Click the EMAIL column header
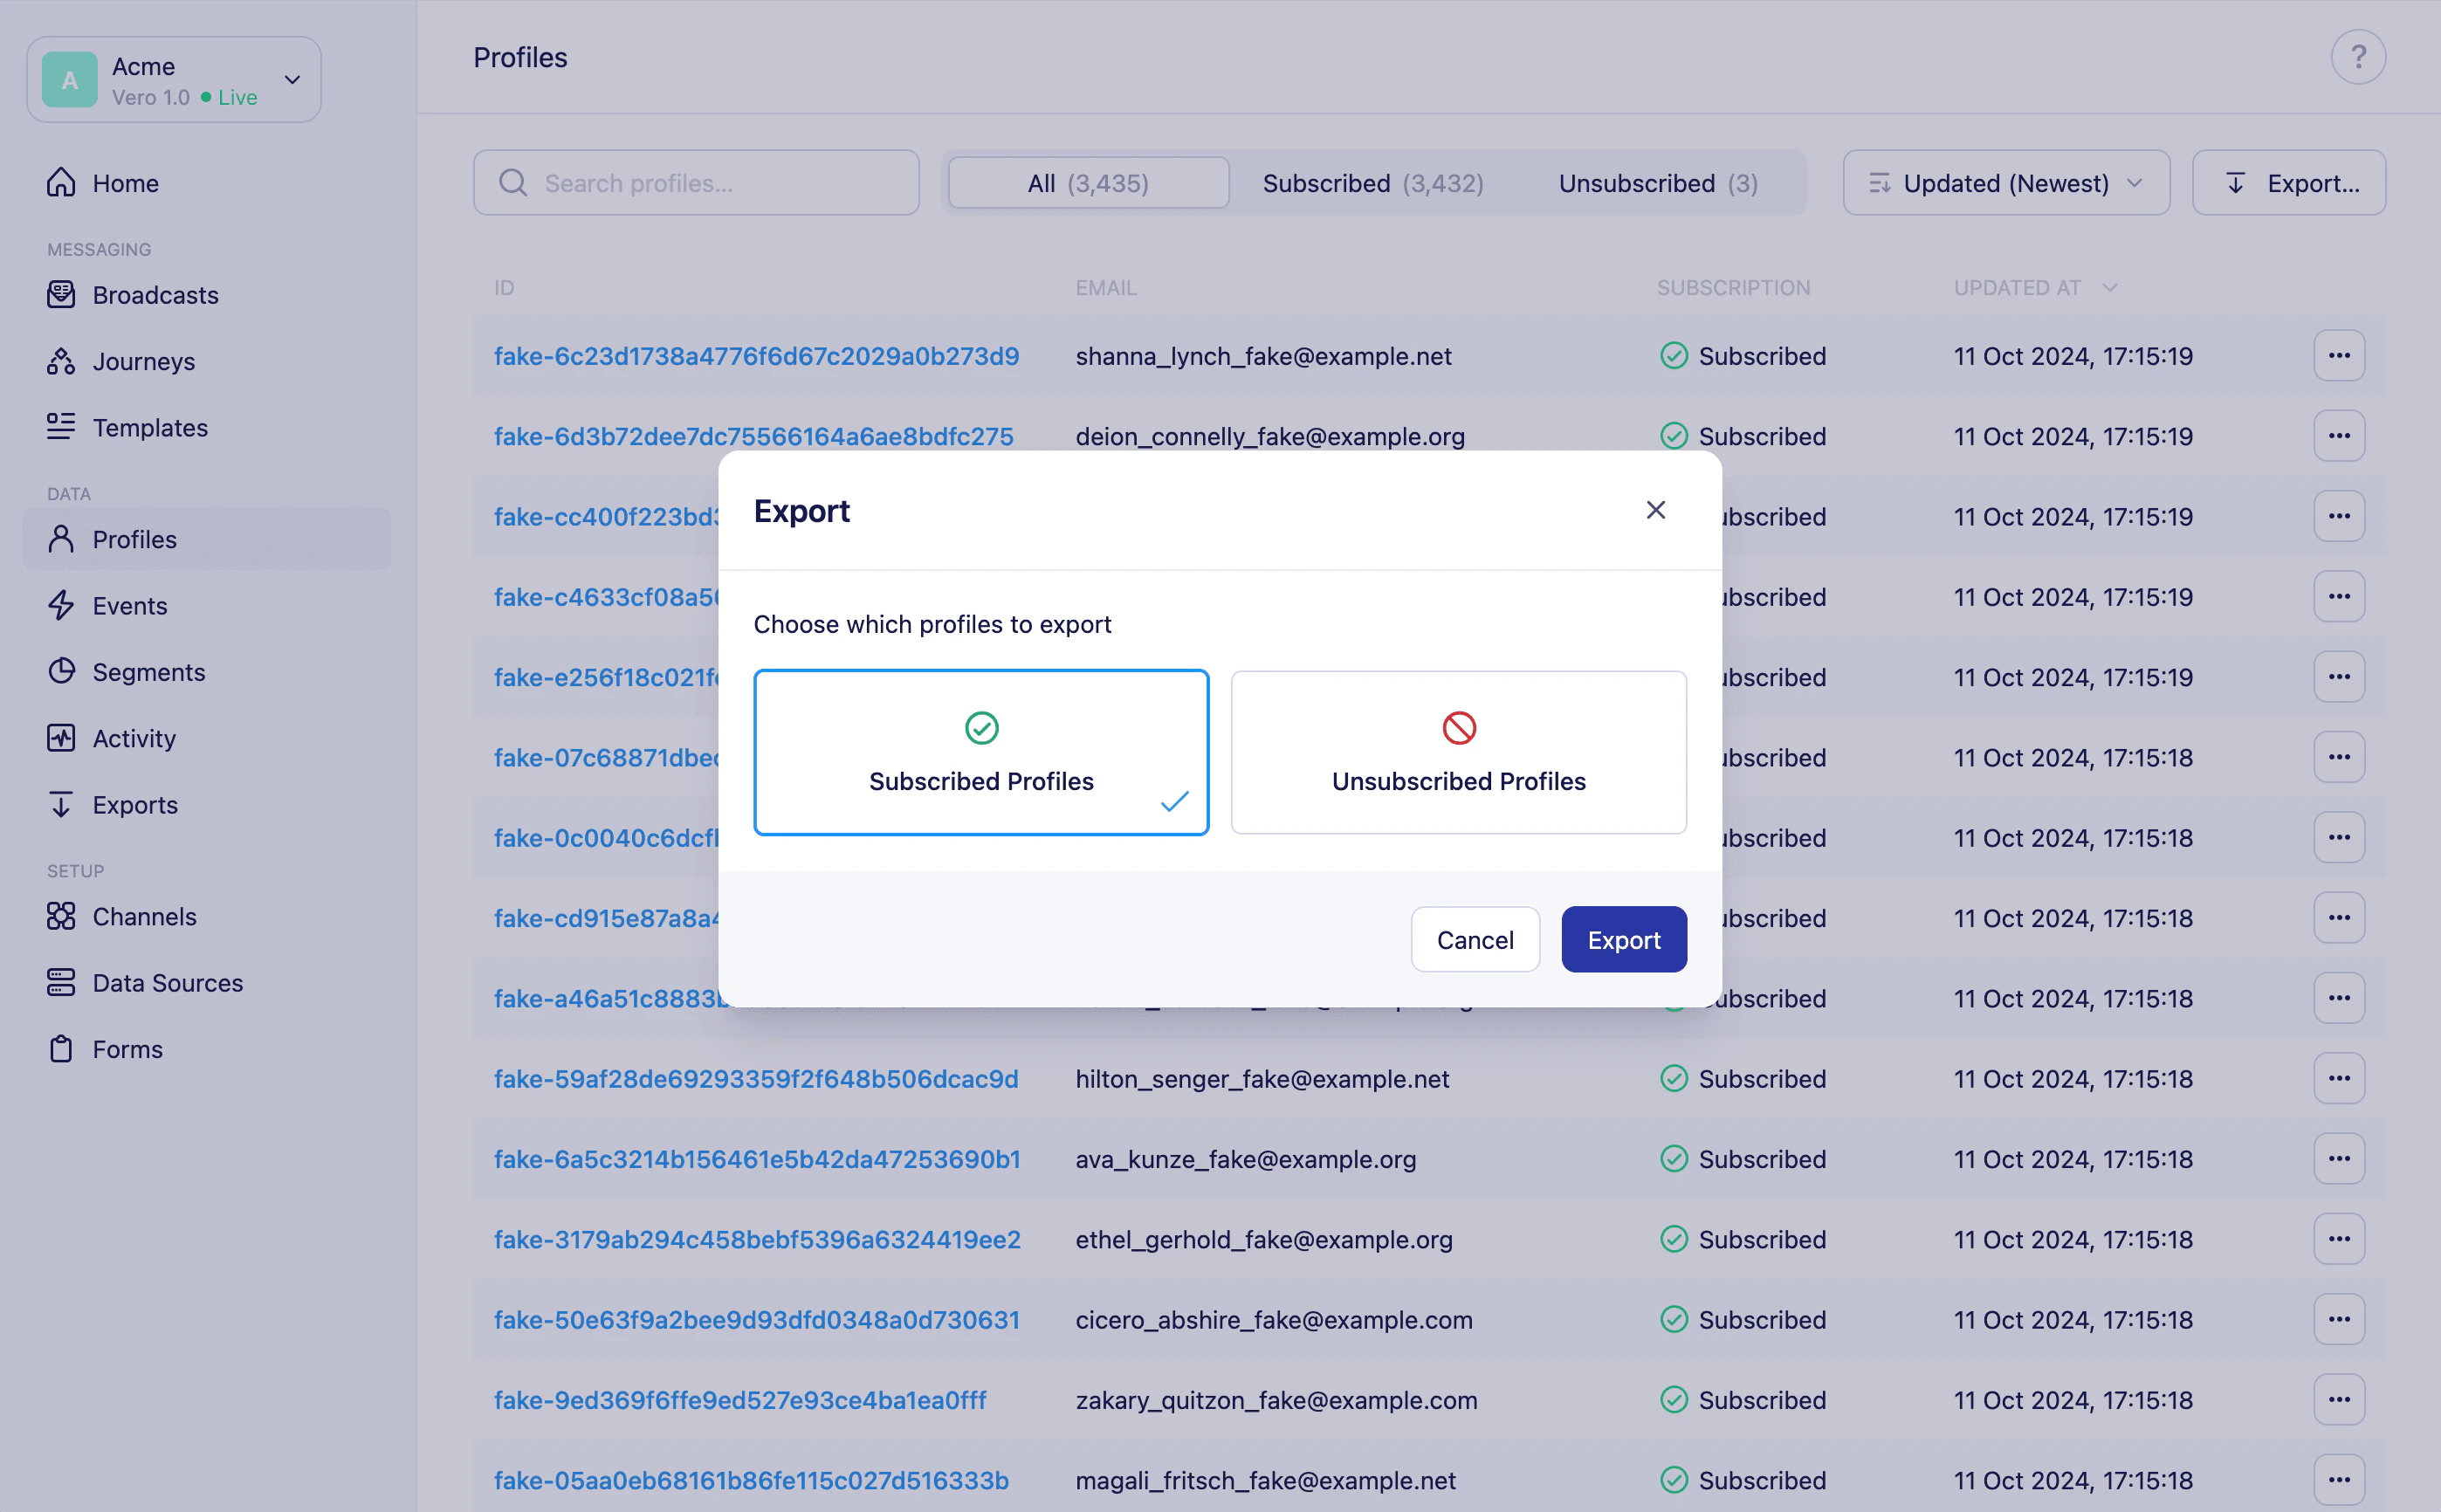This screenshot has height=1512, width=2441. pos(1106,288)
